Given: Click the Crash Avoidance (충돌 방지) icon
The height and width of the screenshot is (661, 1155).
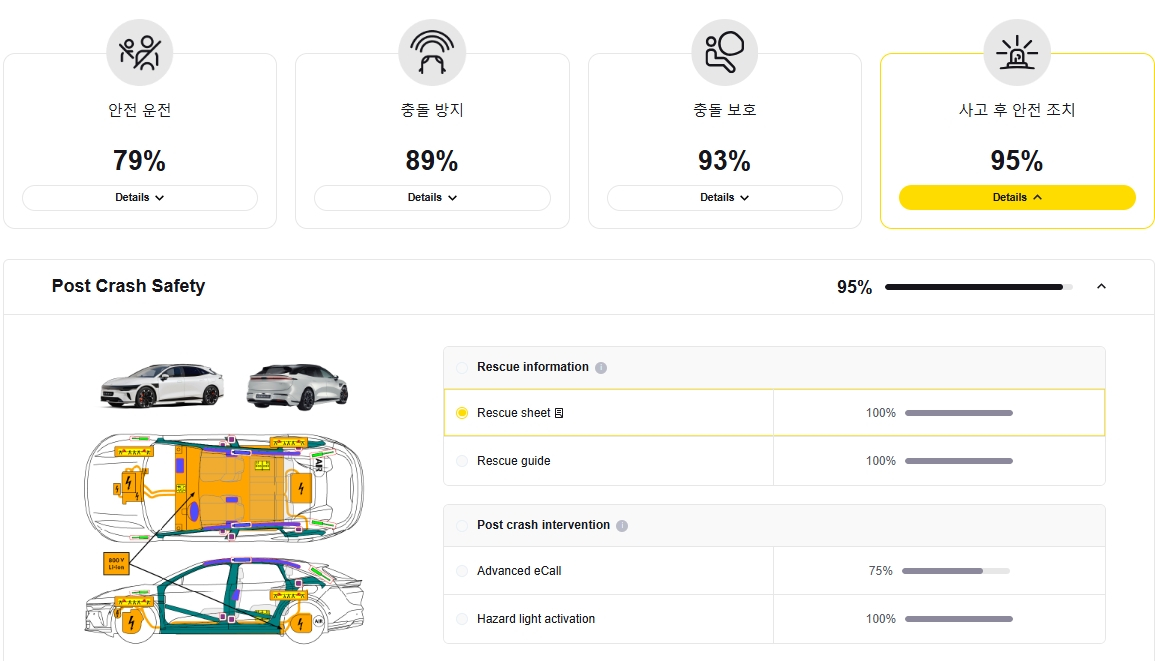Looking at the screenshot, I should click(x=432, y=53).
